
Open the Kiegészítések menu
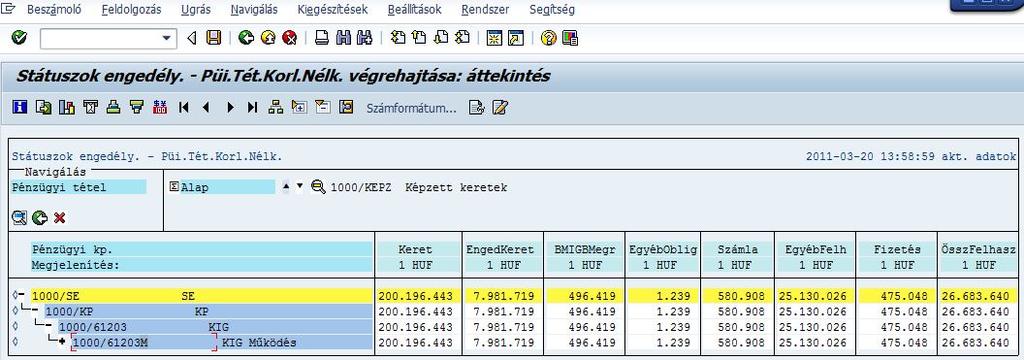pyautogui.click(x=332, y=10)
